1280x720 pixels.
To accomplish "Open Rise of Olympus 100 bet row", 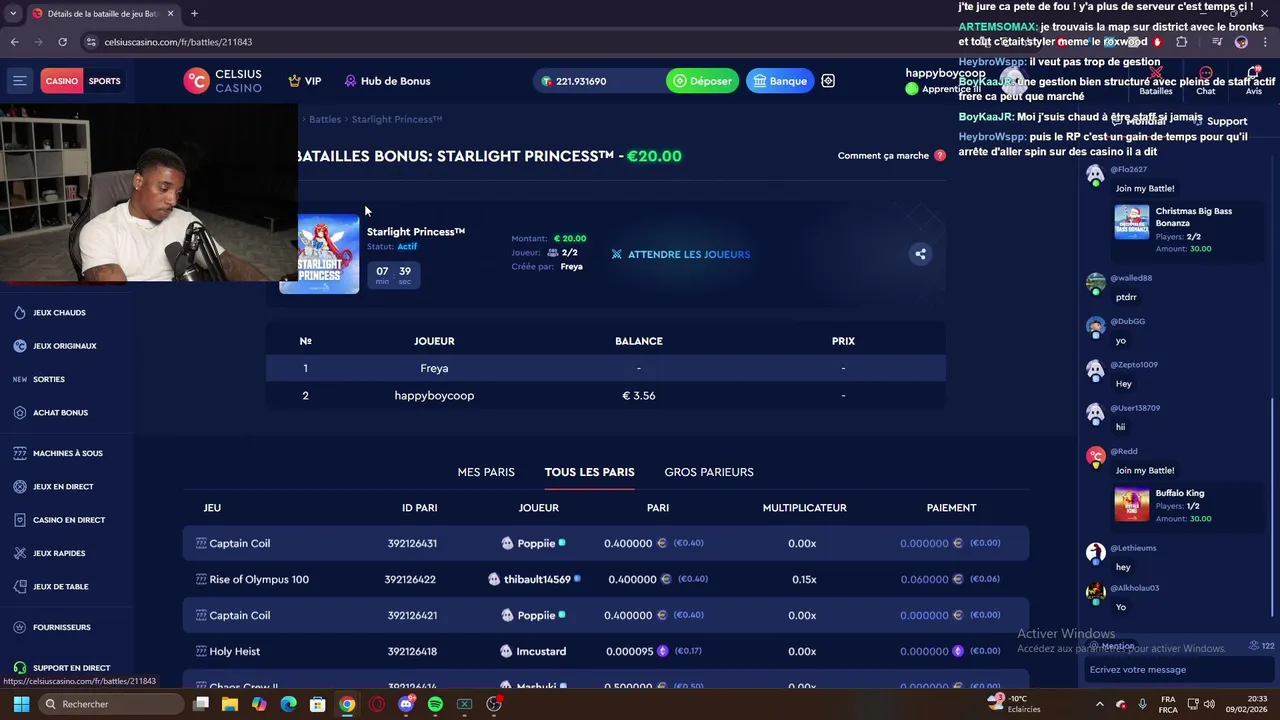I will pyautogui.click(x=605, y=579).
